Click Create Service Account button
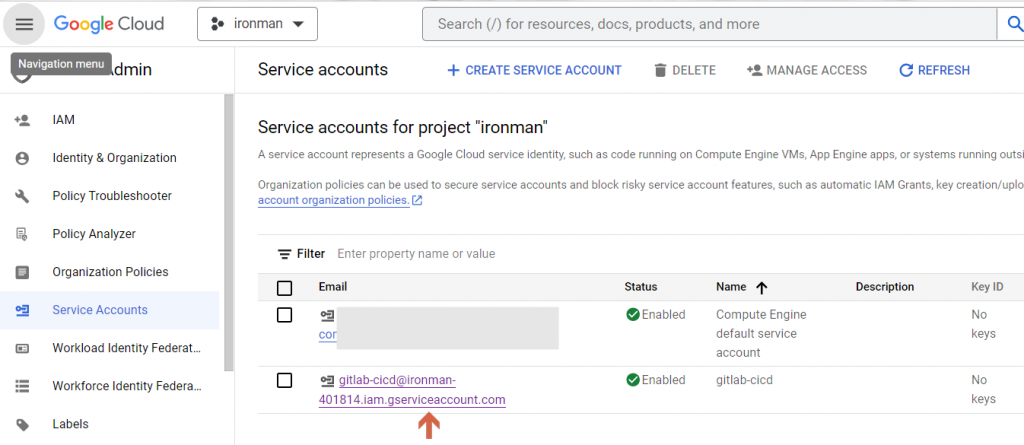Viewport: 1024px width, 445px height. [x=534, y=70]
